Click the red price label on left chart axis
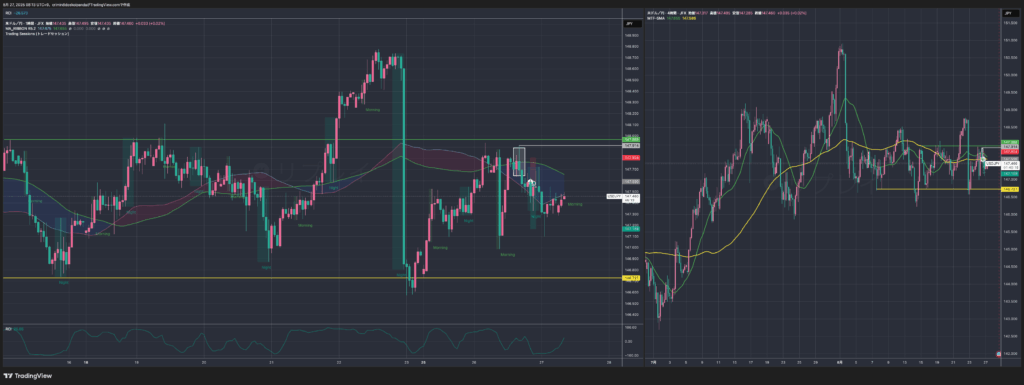The height and width of the screenshot is (385, 1024). pos(632,158)
